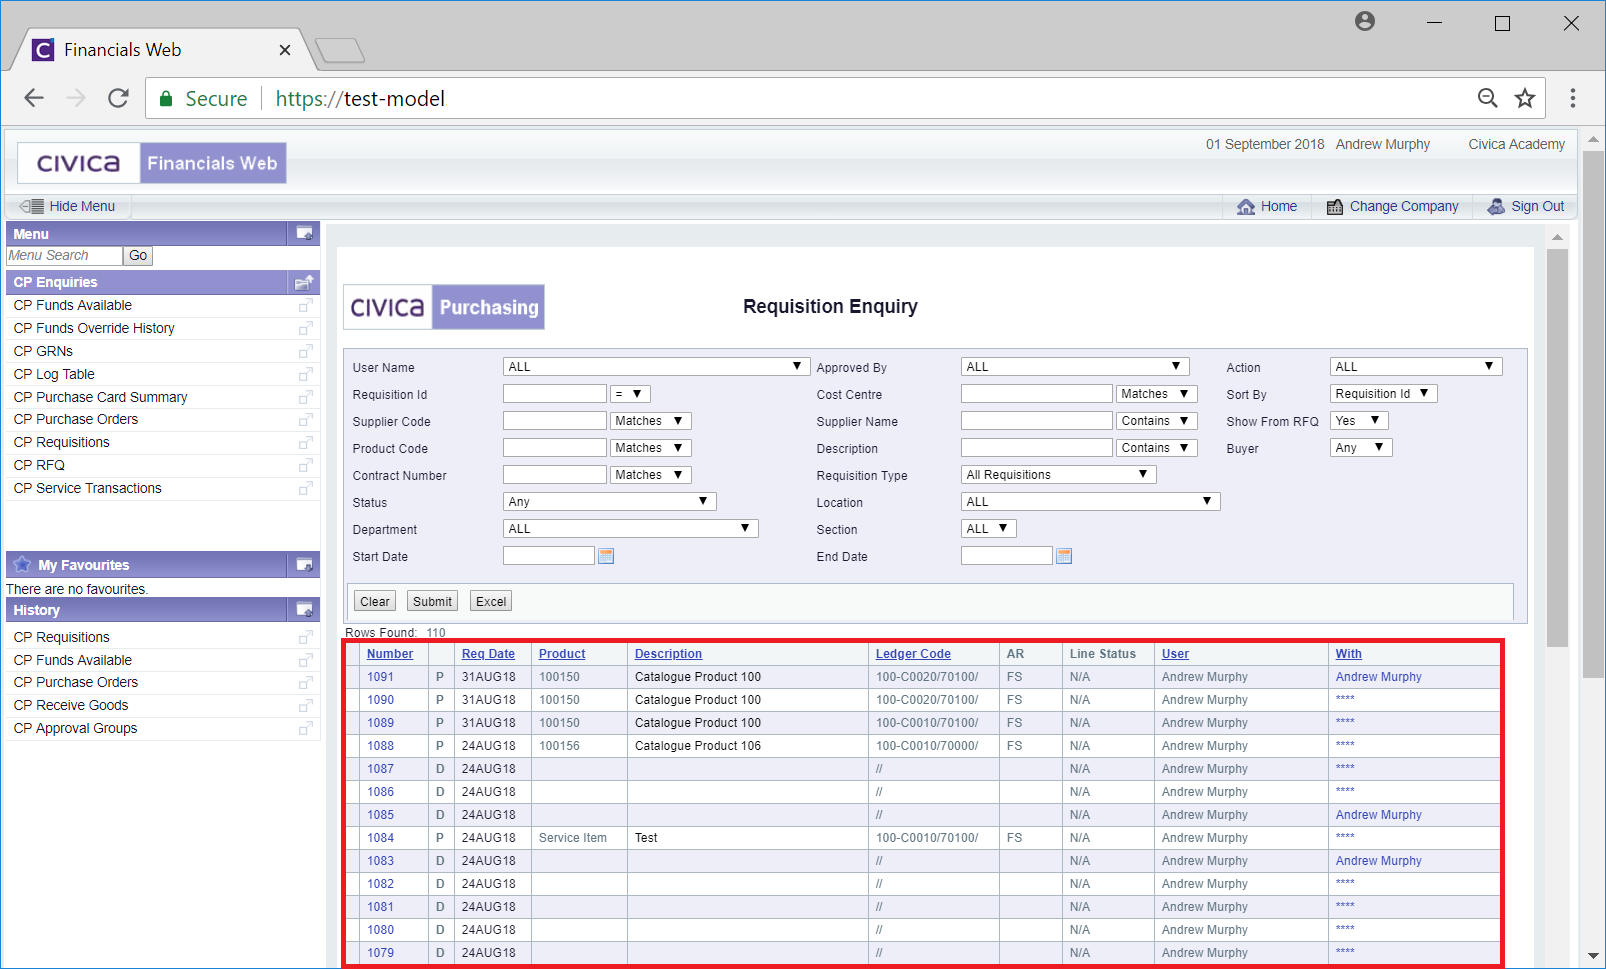Screen dimensions: 1606x969
Task: Bookmark page with star icon
Action: coord(1525,98)
